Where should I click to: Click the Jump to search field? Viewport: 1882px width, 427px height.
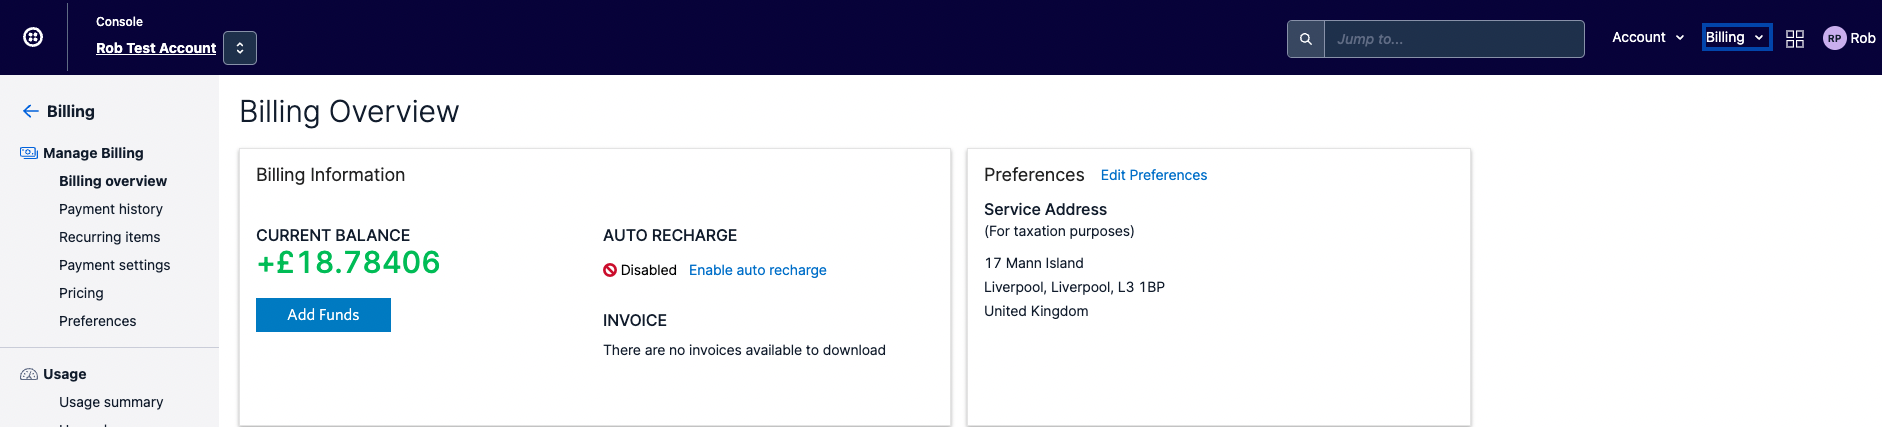point(1454,39)
